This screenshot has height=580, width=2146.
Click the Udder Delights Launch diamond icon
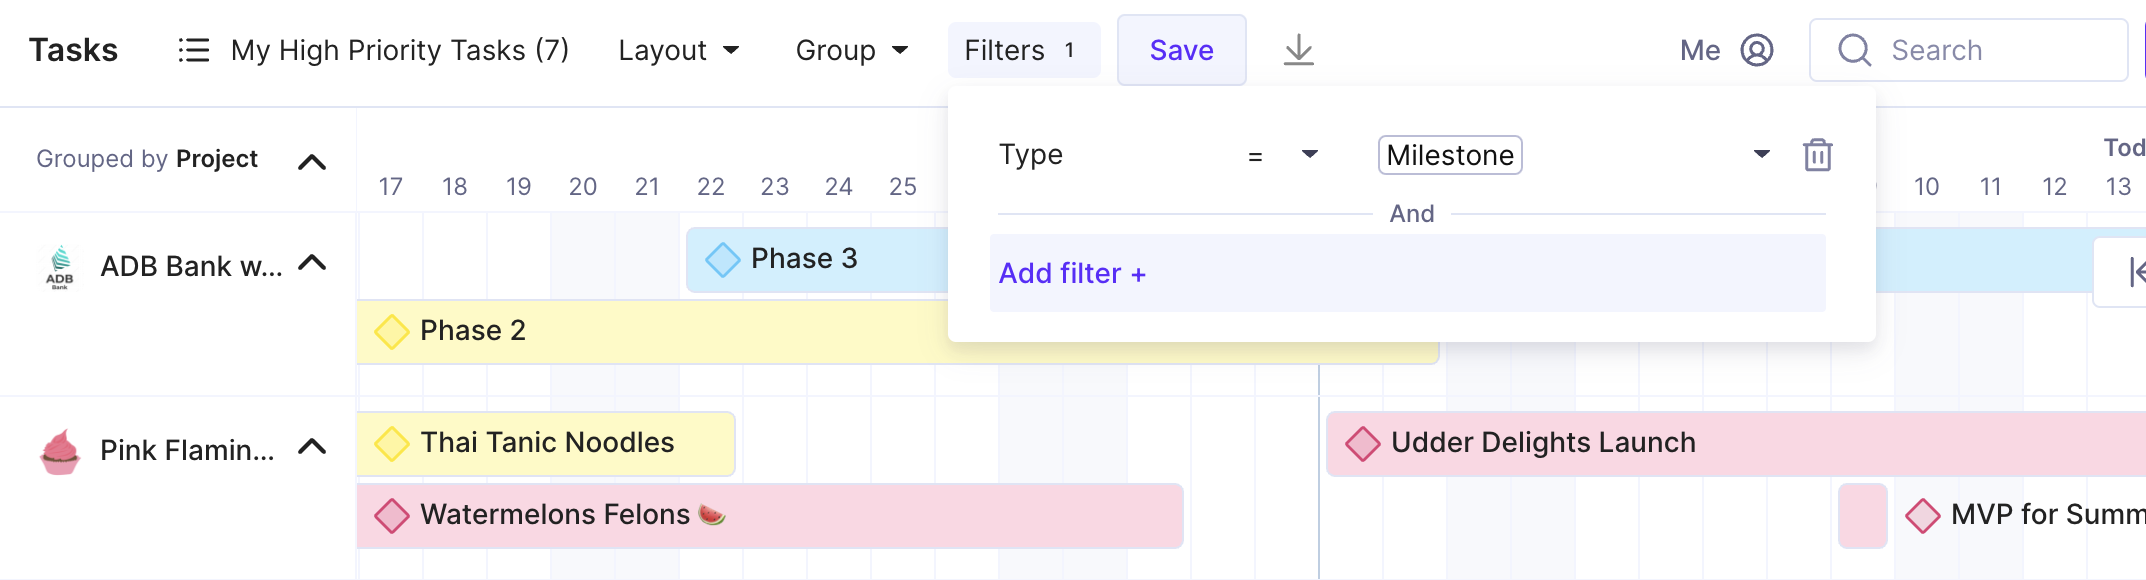tap(1362, 443)
